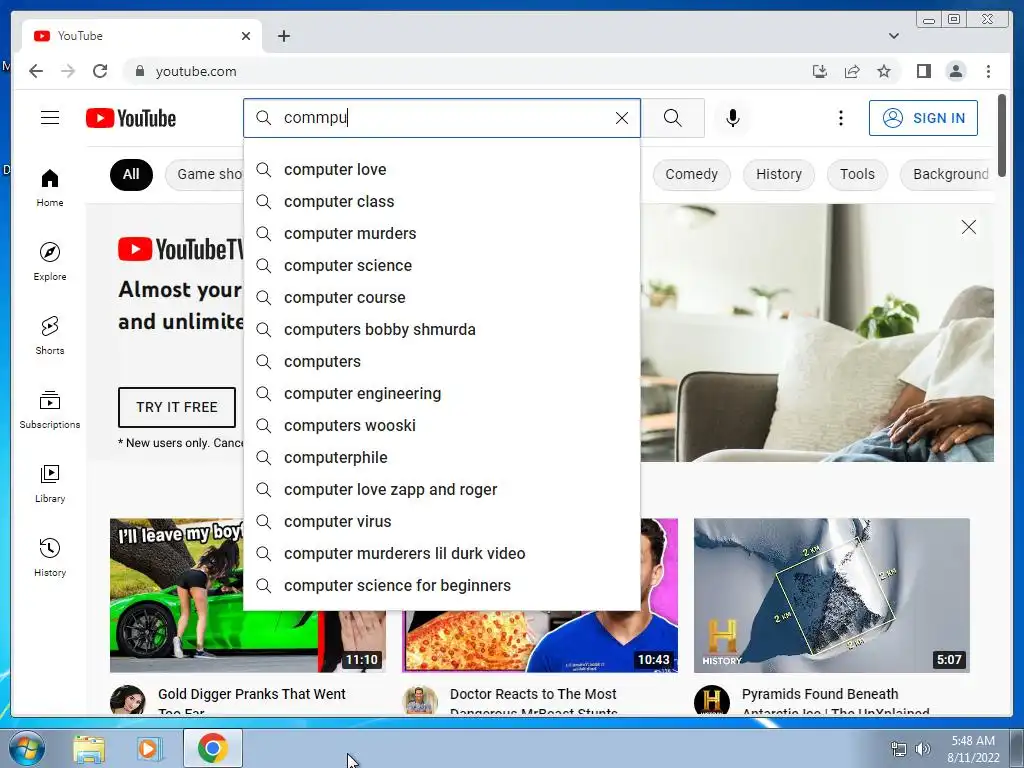The height and width of the screenshot is (768, 1024).
Task: Open Gold Digger Pranks video title
Action: tap(252, 701)
